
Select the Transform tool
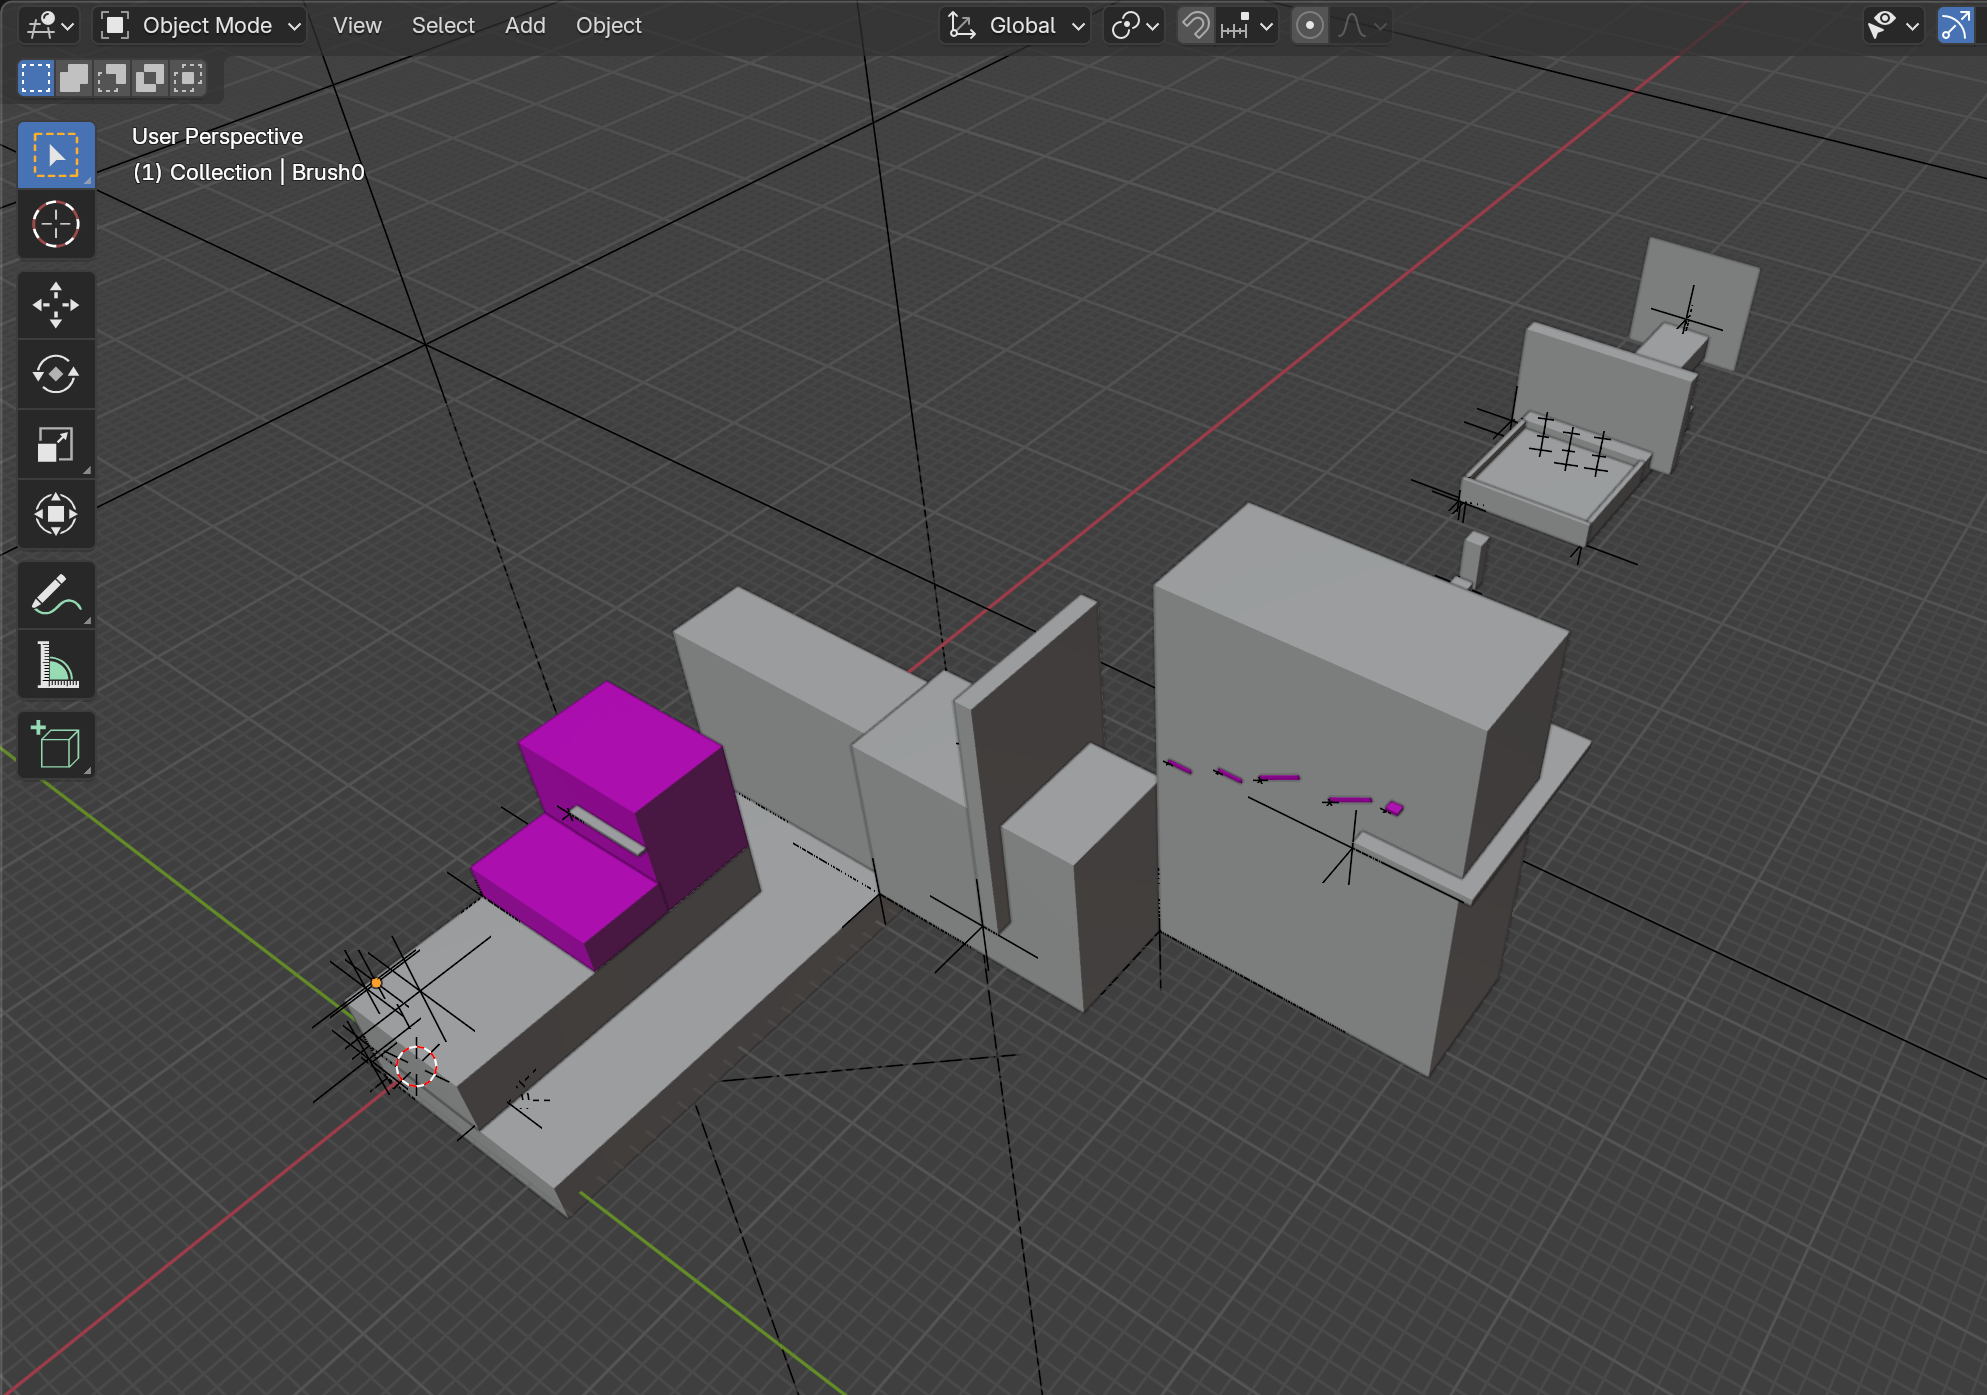click(56, 515)
